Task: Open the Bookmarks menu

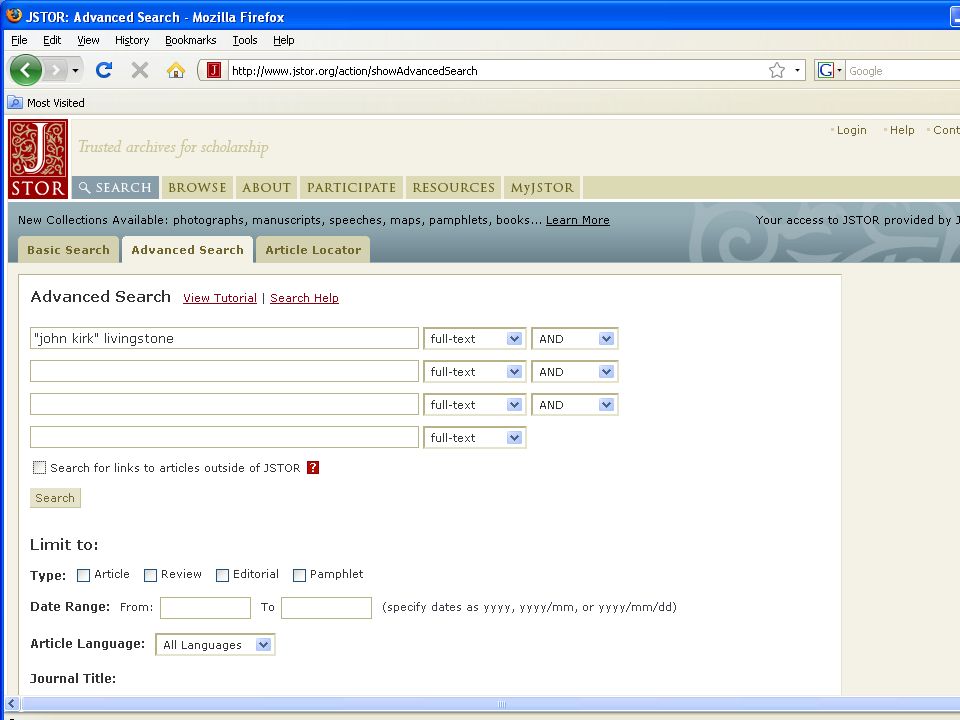Action: pos(190,40)
